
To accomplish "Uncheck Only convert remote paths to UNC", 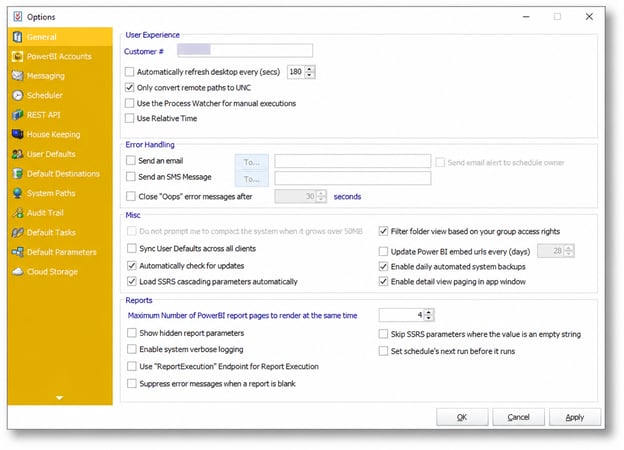I will click(x=129, y=87).
